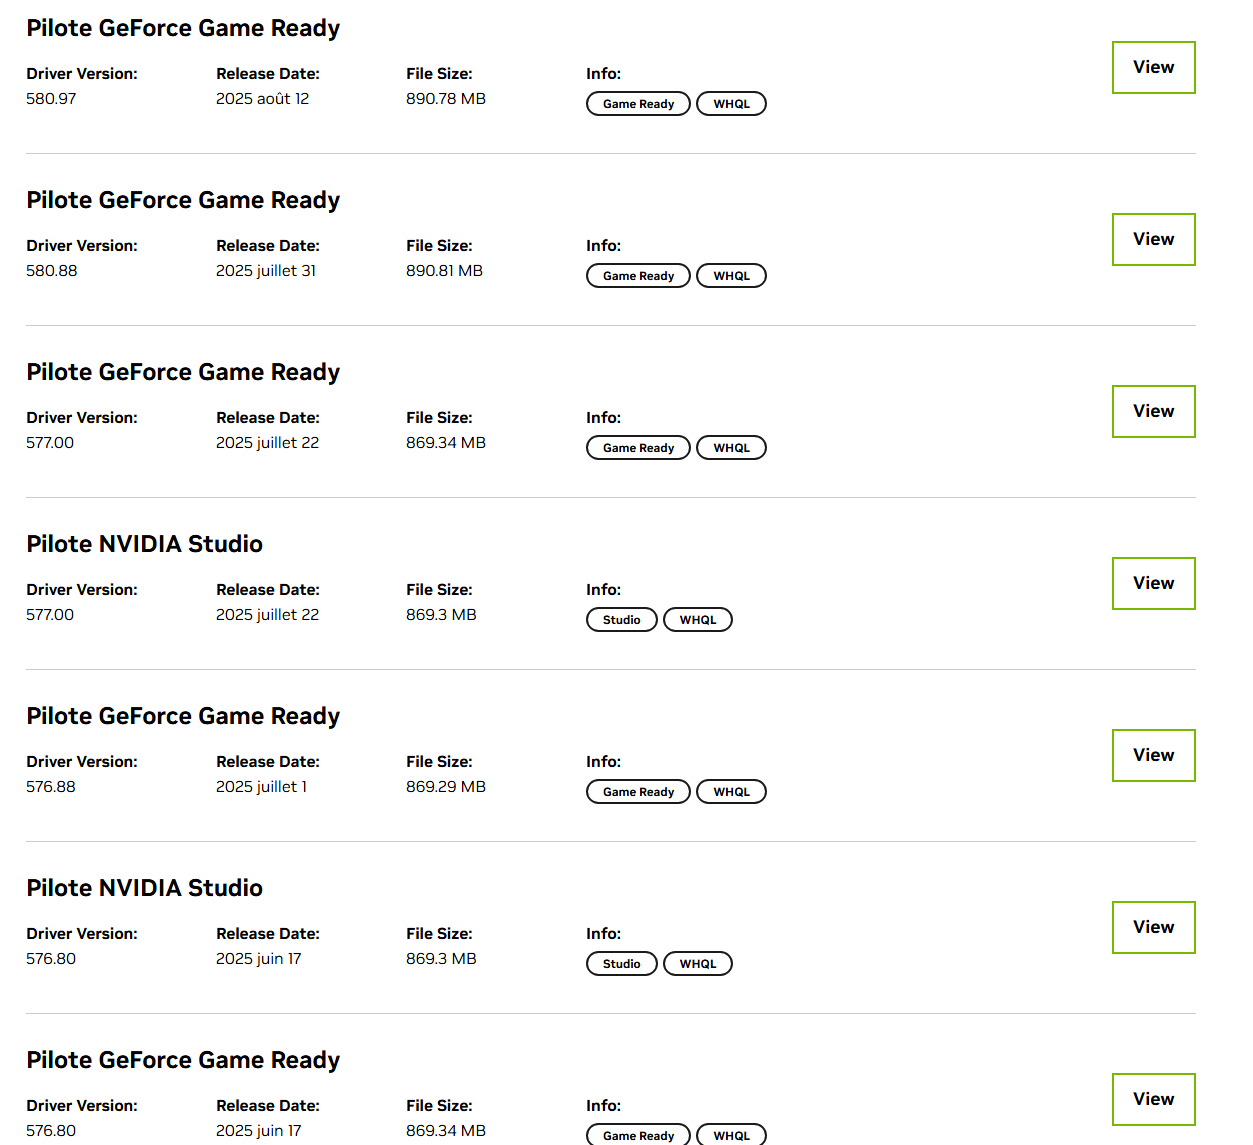1253x1145 pixels.
Task: Select Pilote NVIDIA Studio title for 576.80
Action: point(145,888)
